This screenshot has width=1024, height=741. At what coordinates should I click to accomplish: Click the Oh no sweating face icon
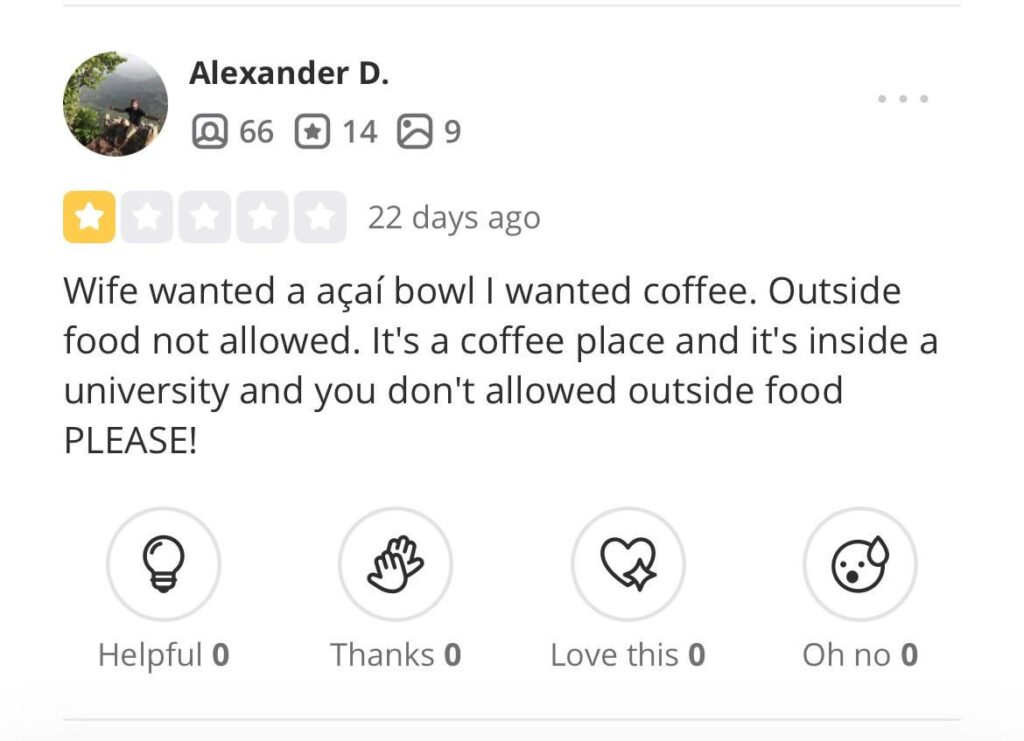(860, 563)
